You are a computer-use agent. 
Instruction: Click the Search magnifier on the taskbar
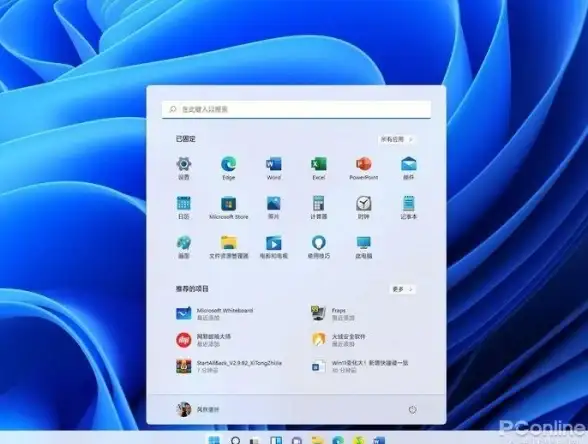tap(236, 440)
